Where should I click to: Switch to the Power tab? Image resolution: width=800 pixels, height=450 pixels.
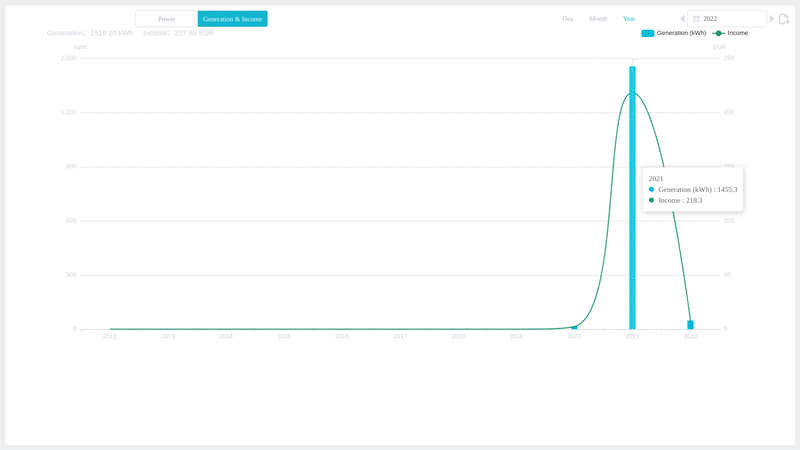tap(166, 19)
